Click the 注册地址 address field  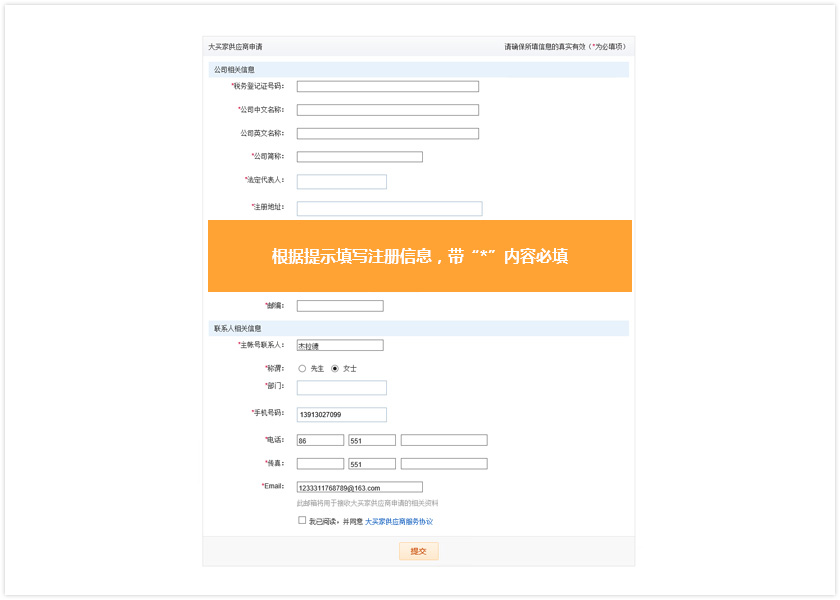click(389, 208)
